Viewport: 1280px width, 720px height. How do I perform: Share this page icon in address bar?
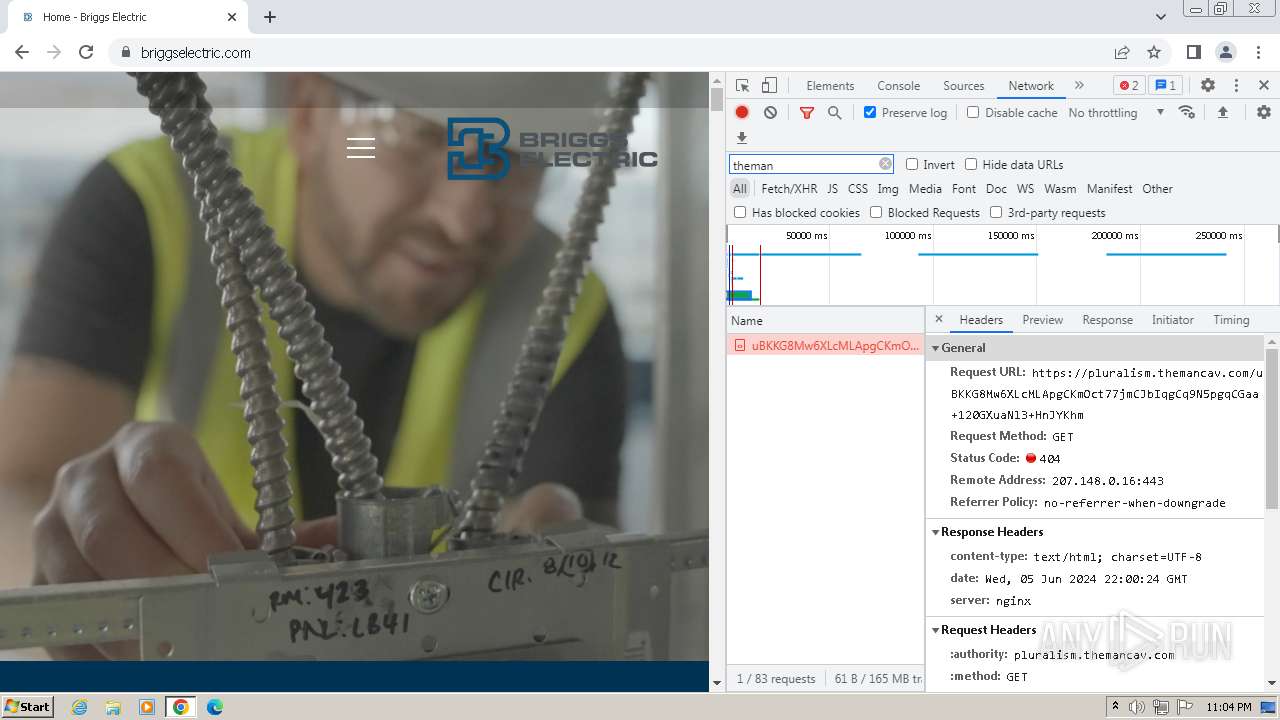(x=1122, y=52)
